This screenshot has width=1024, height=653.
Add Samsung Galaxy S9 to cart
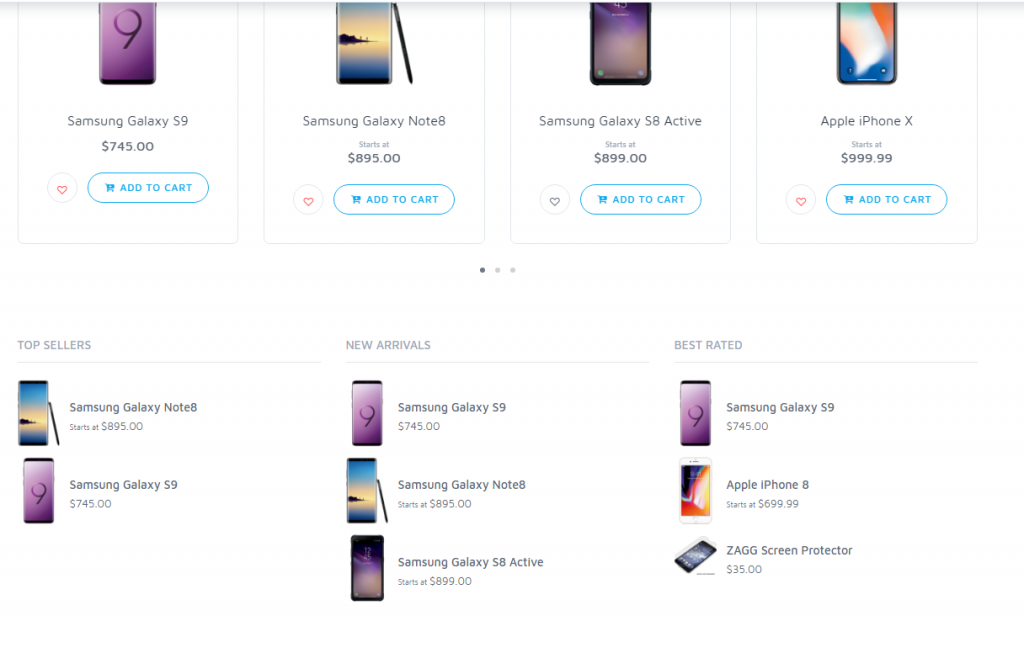tap(148, 188)
